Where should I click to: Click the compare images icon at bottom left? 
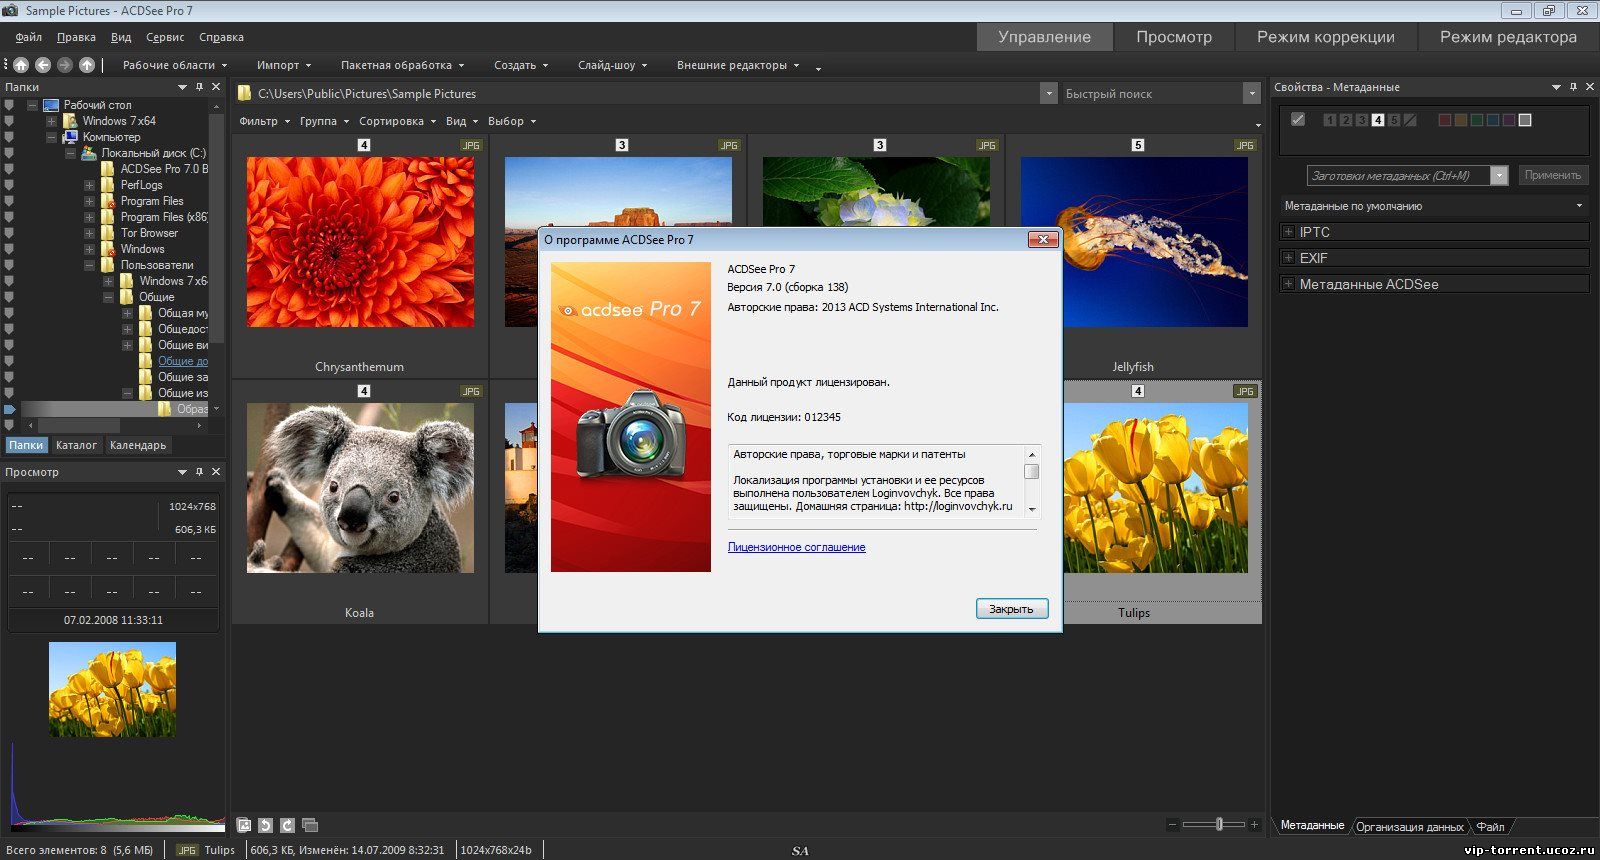click(x=244, y=825)
